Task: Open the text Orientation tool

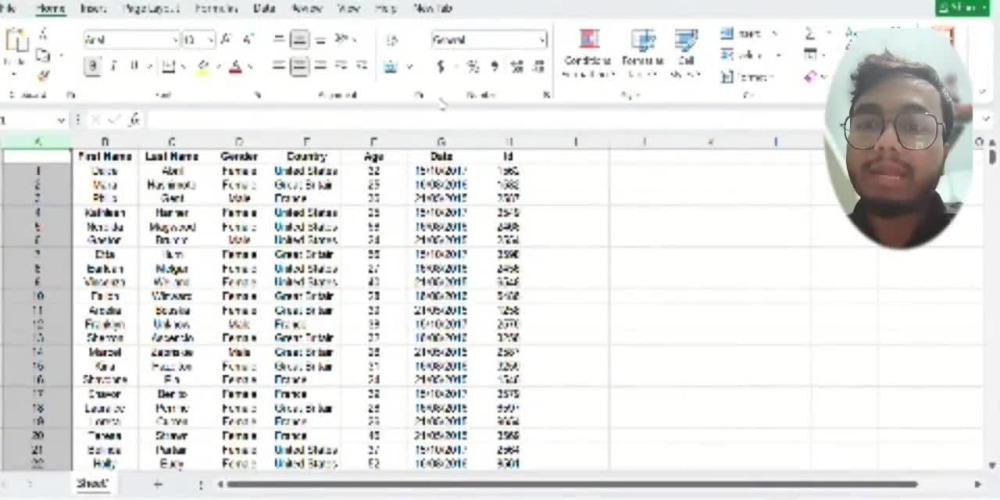Action: (x=342, y=40)
